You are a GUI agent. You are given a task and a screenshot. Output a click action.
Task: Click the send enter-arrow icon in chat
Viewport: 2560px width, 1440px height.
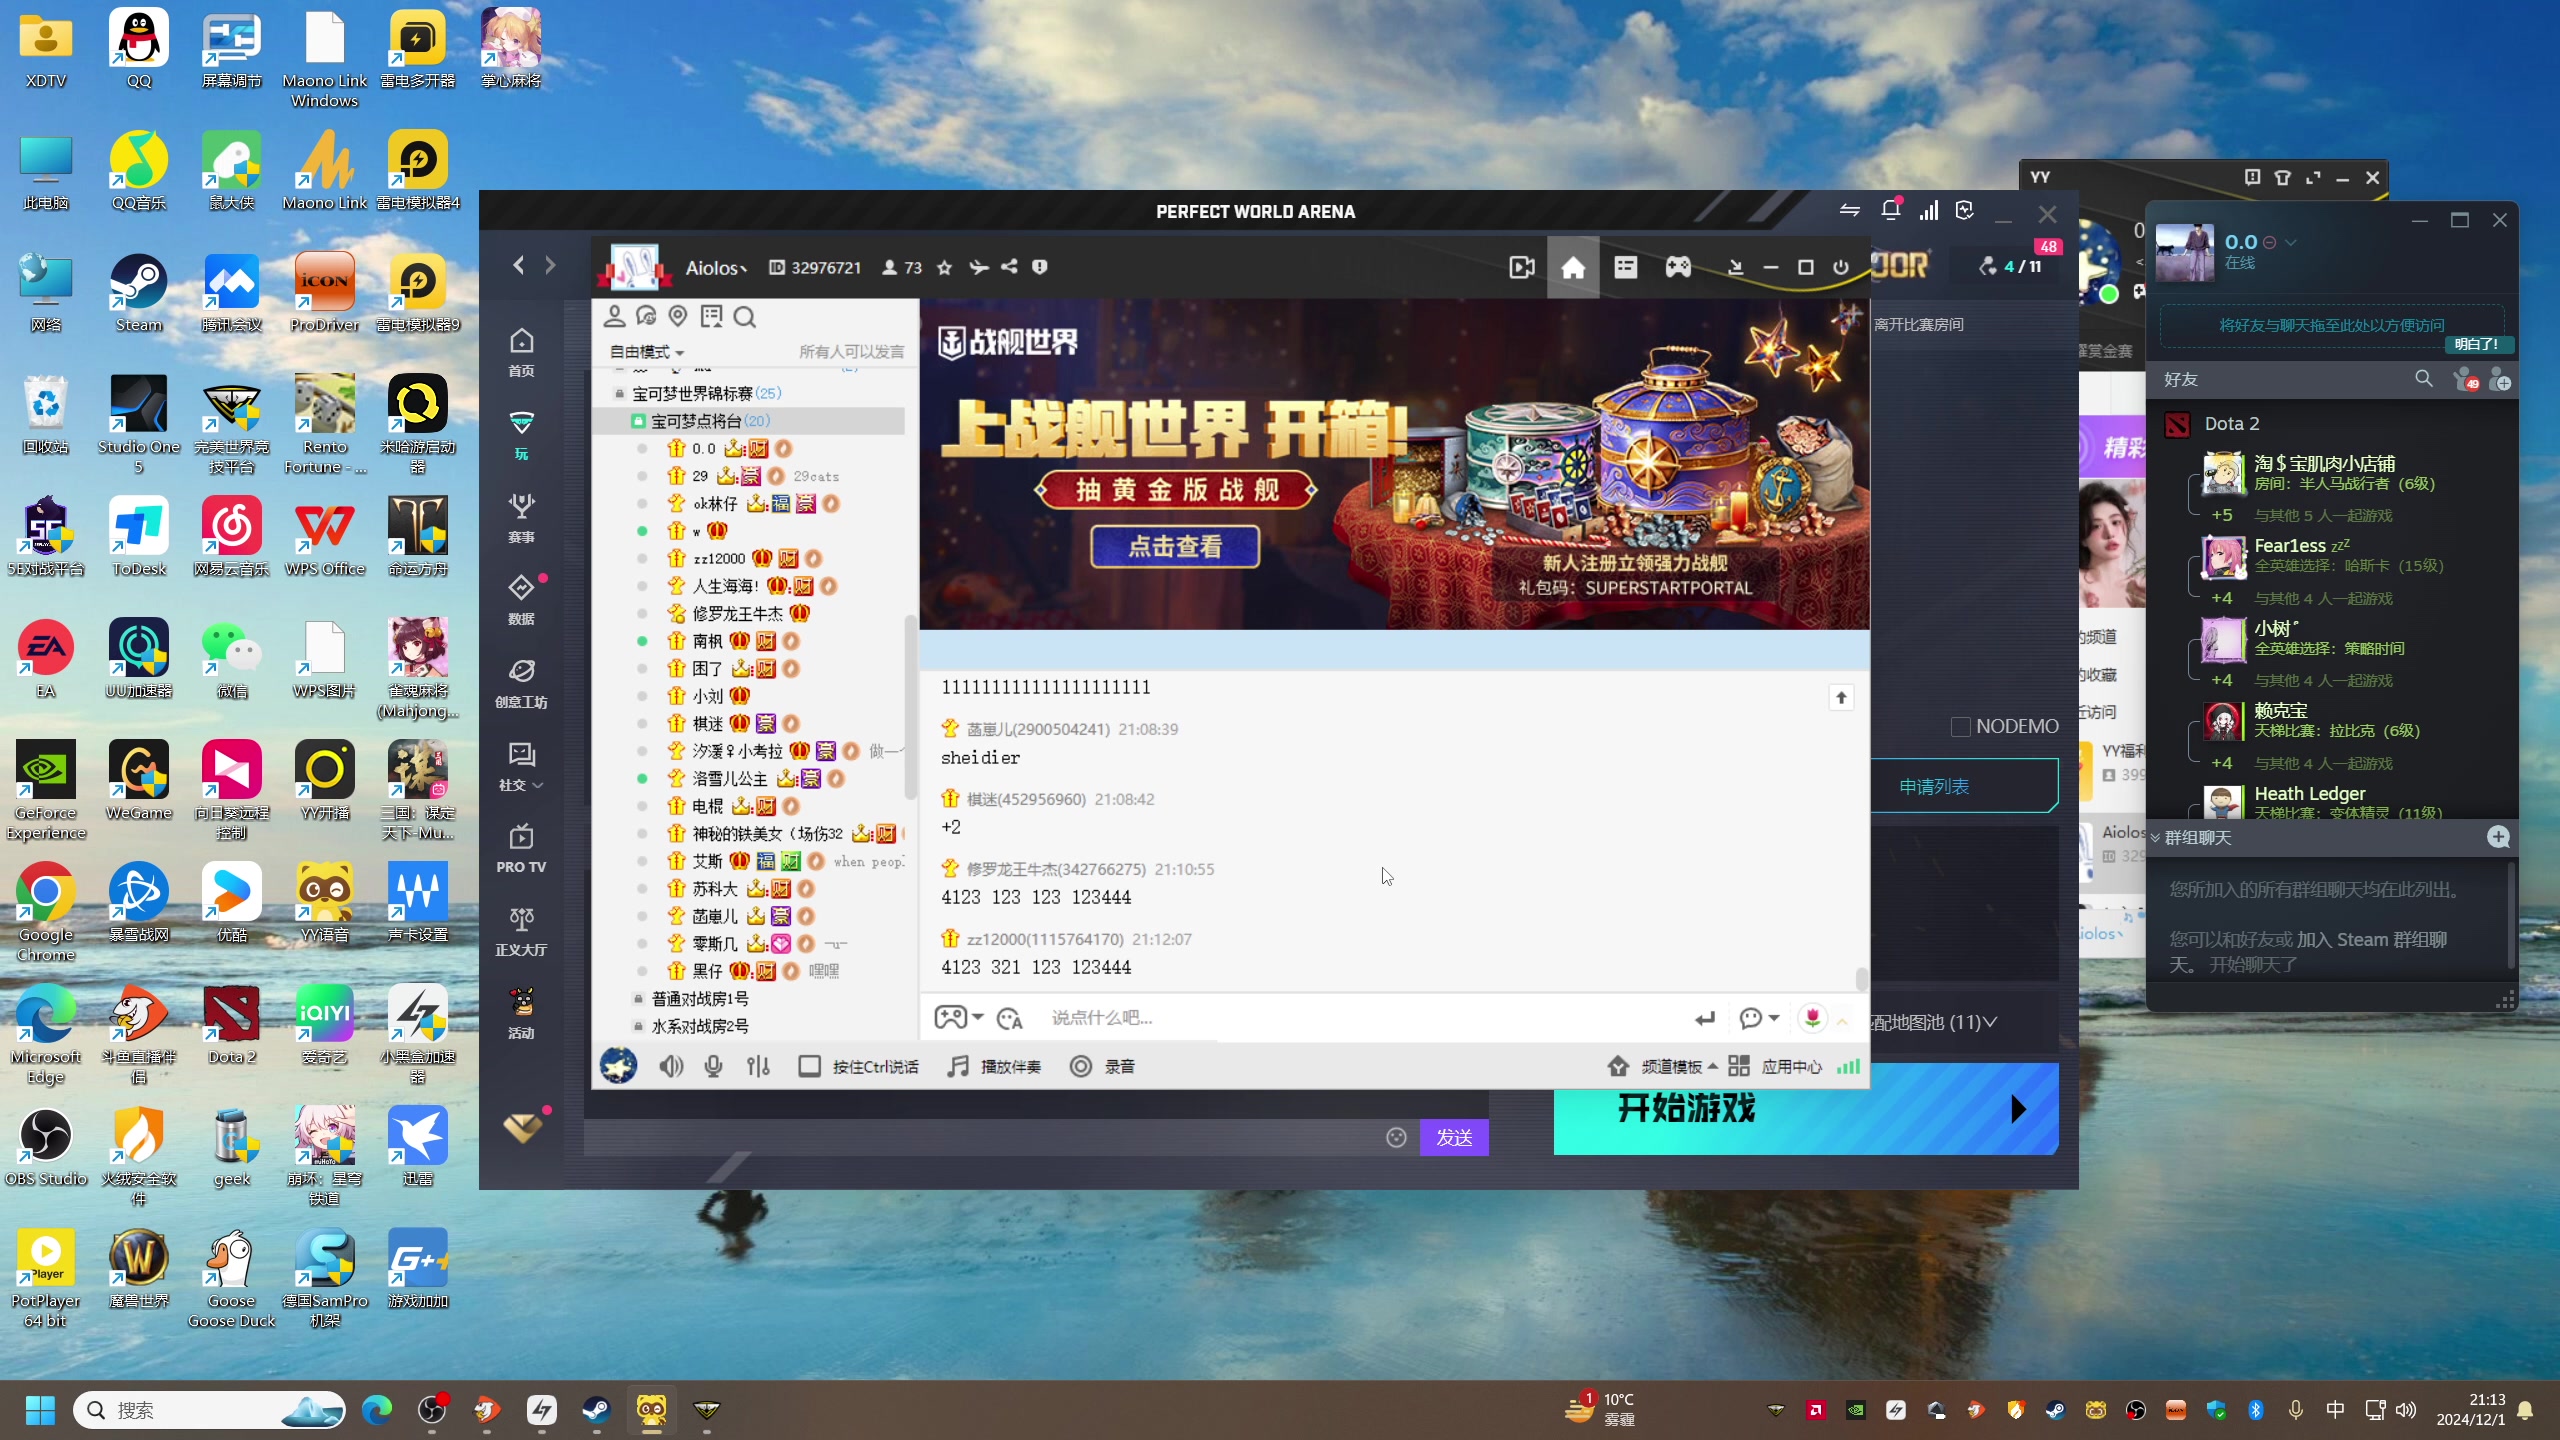tap(1705, 1018)
